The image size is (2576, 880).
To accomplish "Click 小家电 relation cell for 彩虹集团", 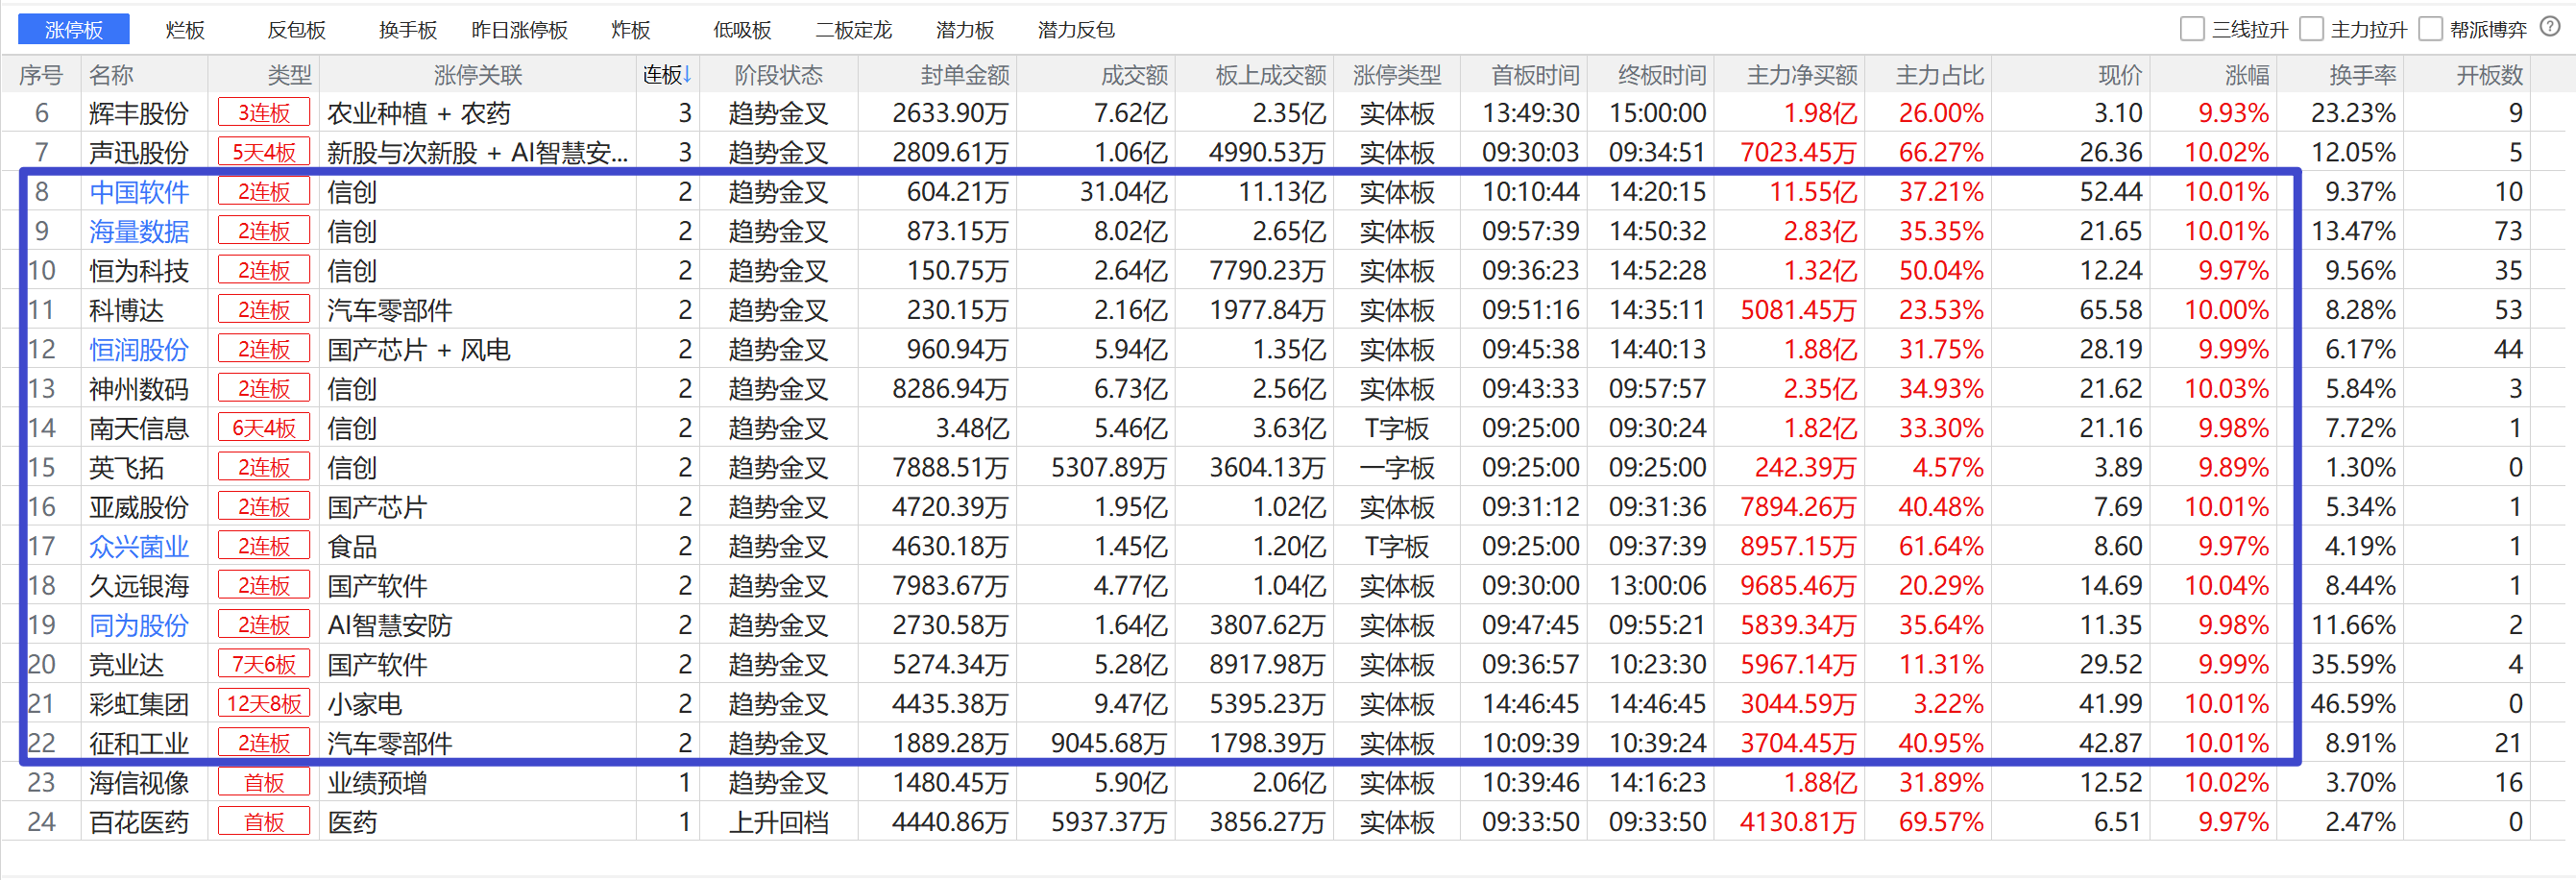I will (x=365, y=704).
